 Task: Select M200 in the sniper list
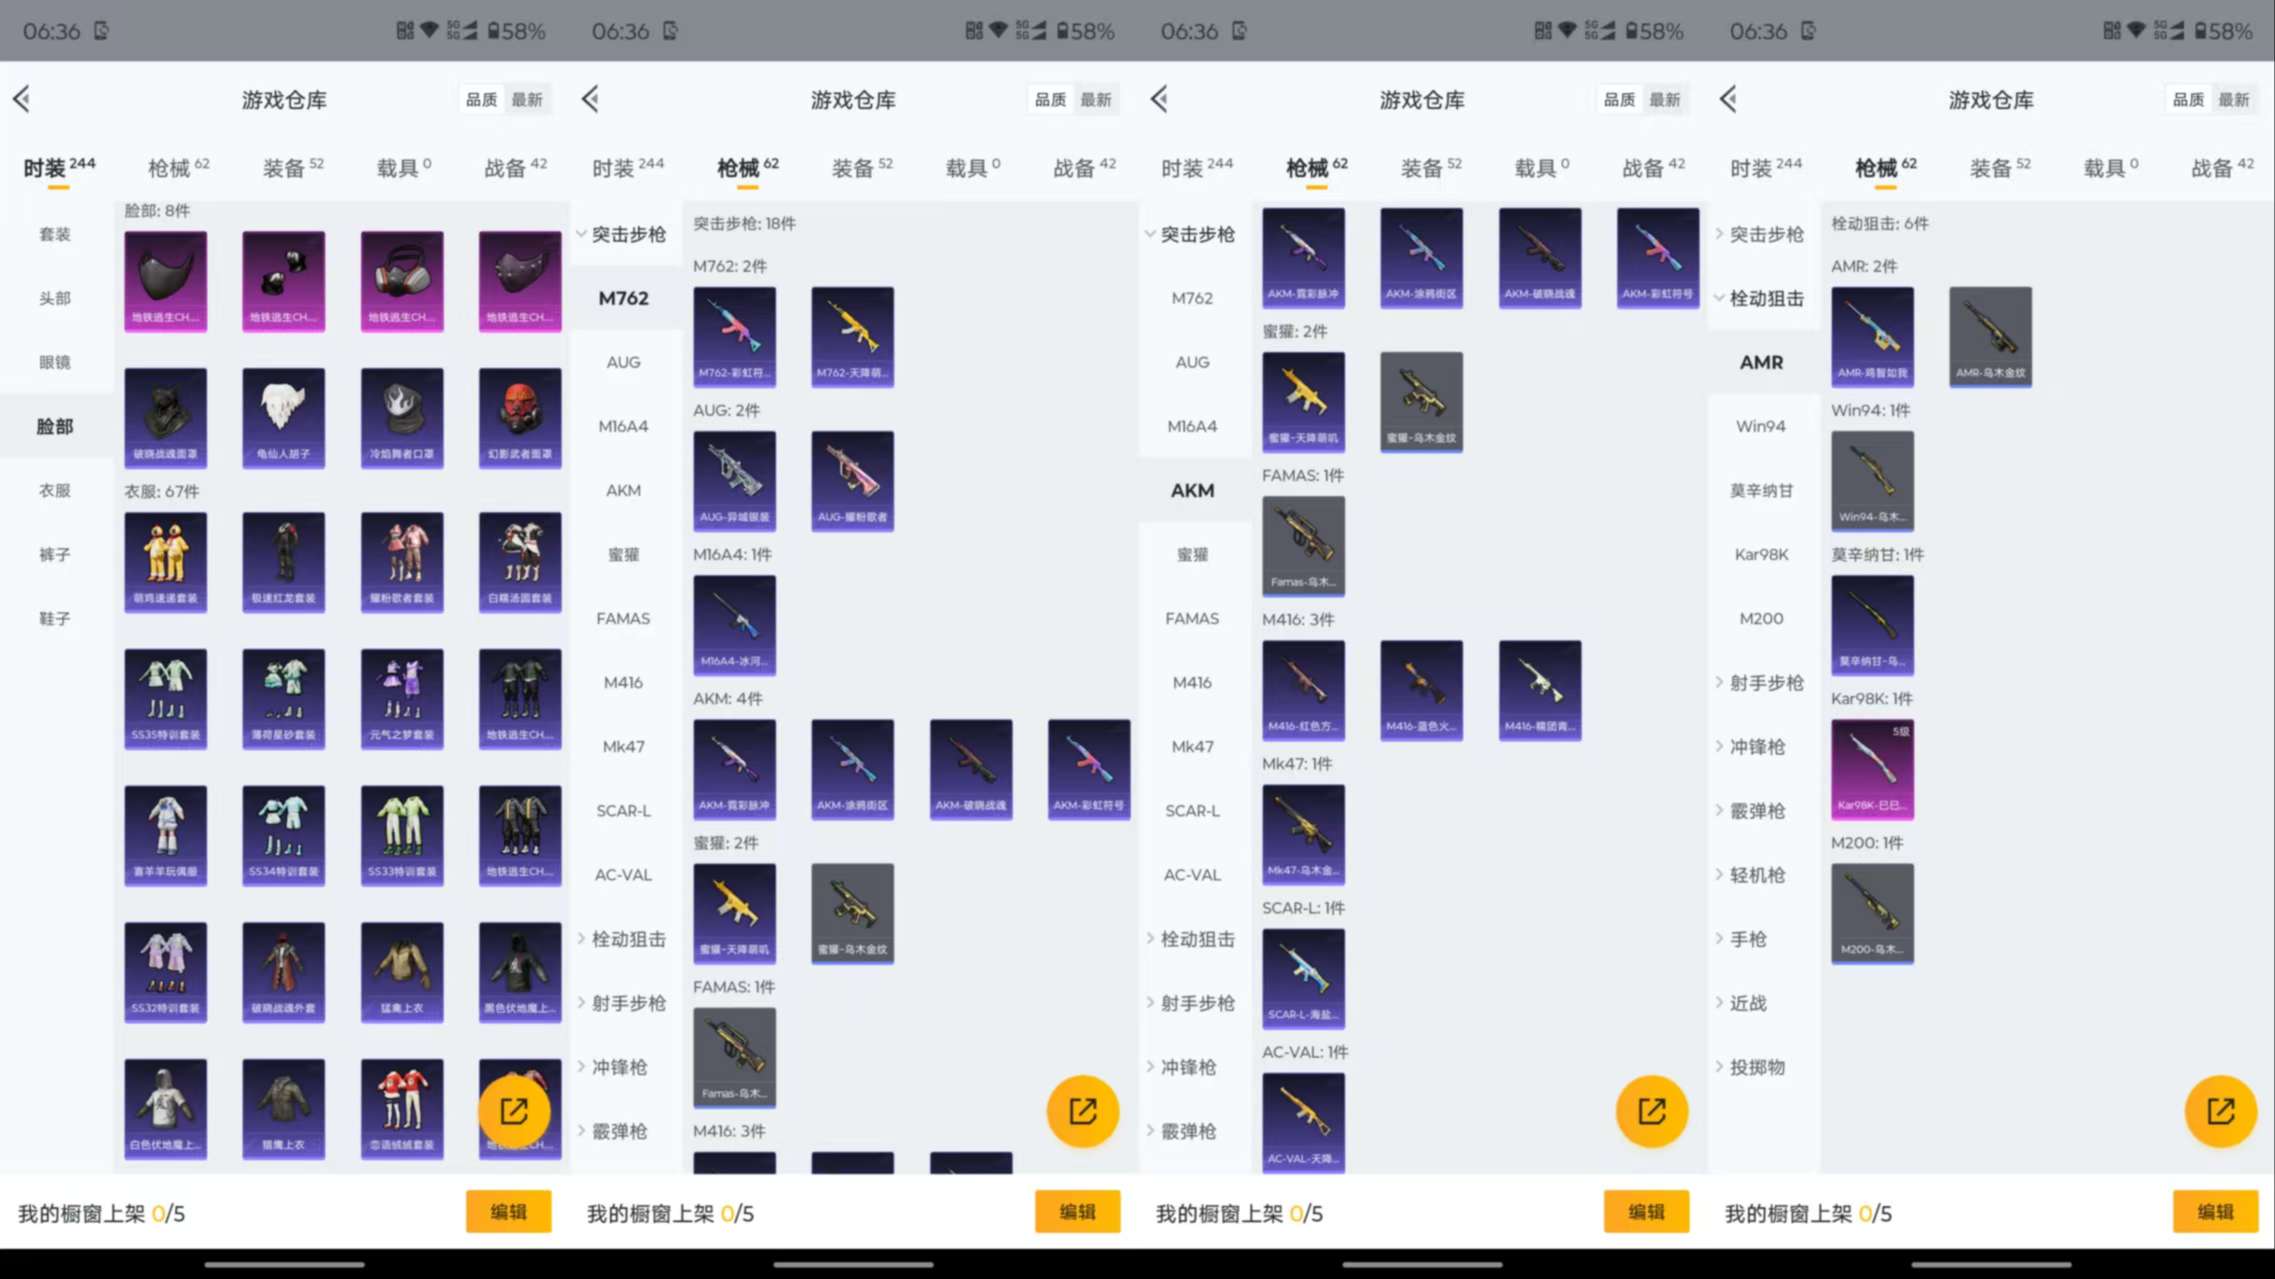click(1761, 618)
